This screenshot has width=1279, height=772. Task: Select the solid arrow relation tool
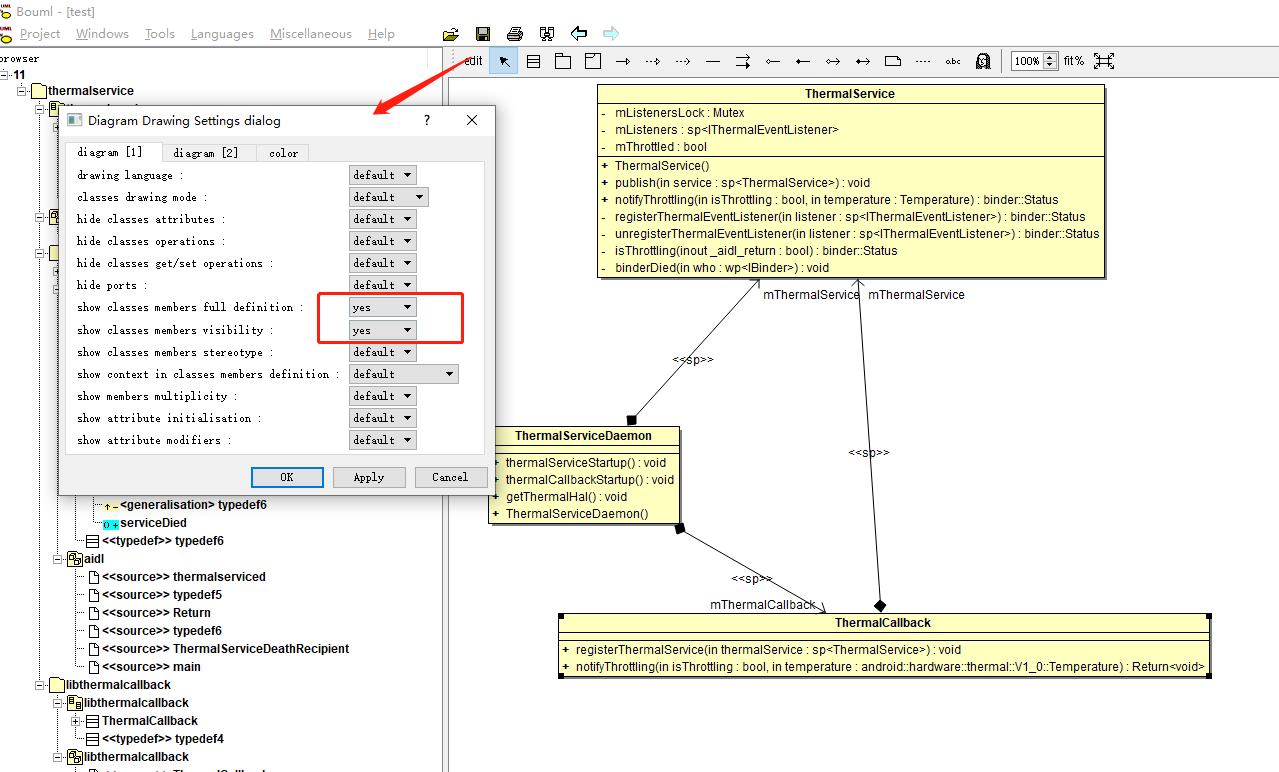tap(623, 61)
